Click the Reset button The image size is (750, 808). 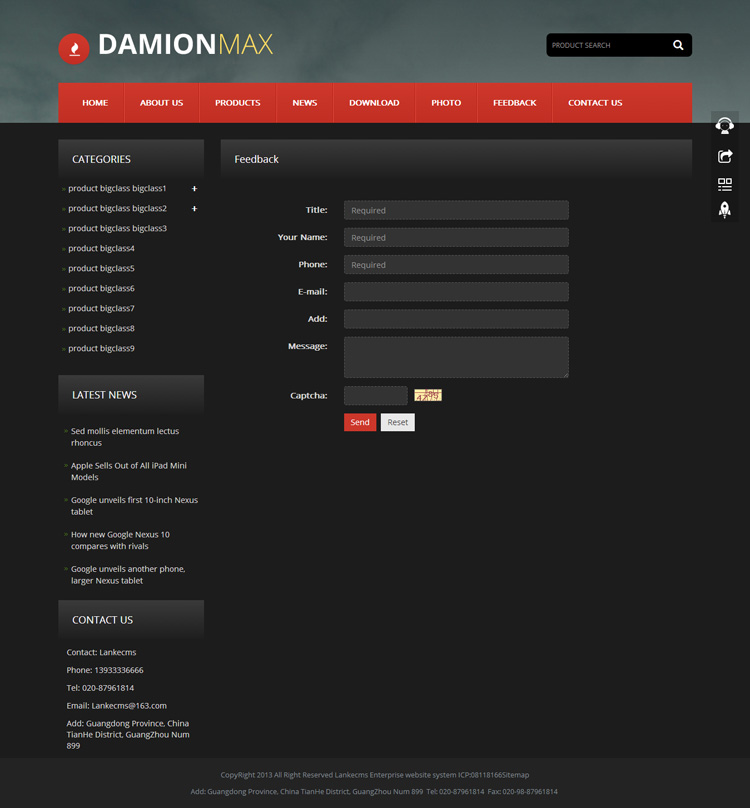[397, 422]
